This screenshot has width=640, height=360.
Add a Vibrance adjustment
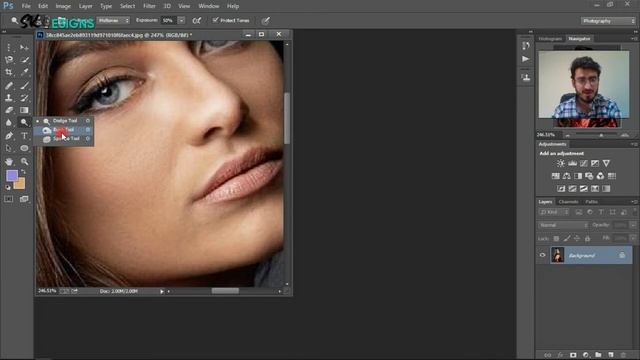point(607,163)
